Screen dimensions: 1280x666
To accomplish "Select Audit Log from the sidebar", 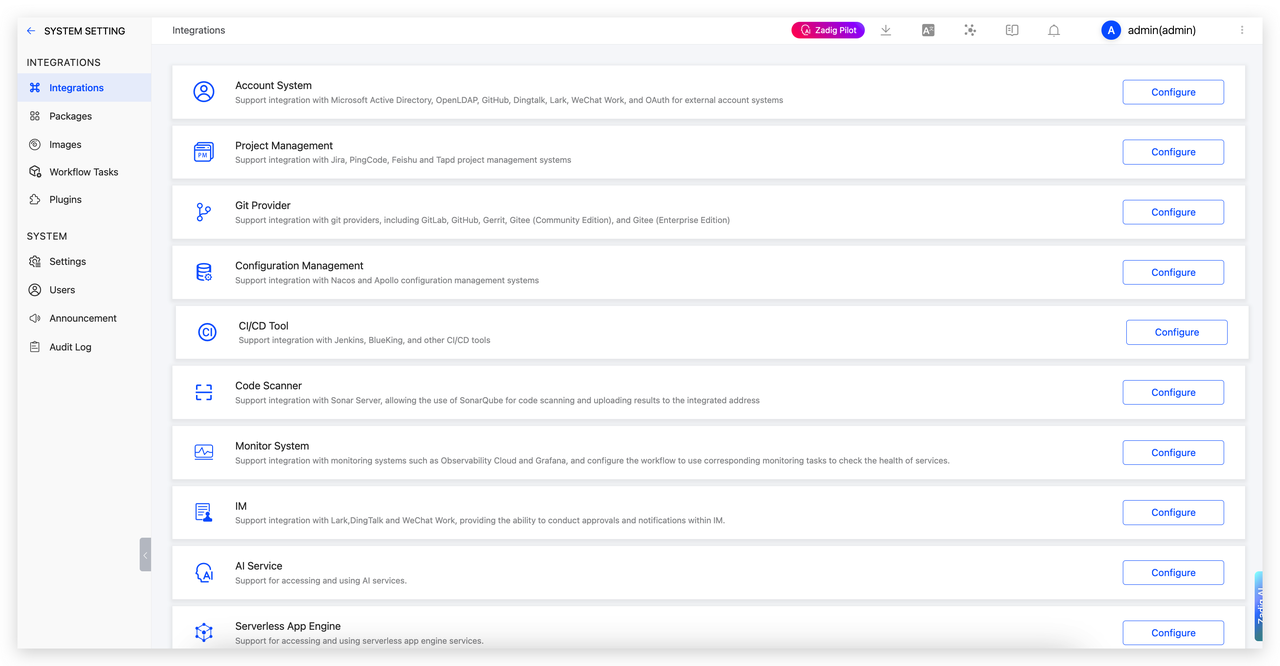I will tap(70, 347).
